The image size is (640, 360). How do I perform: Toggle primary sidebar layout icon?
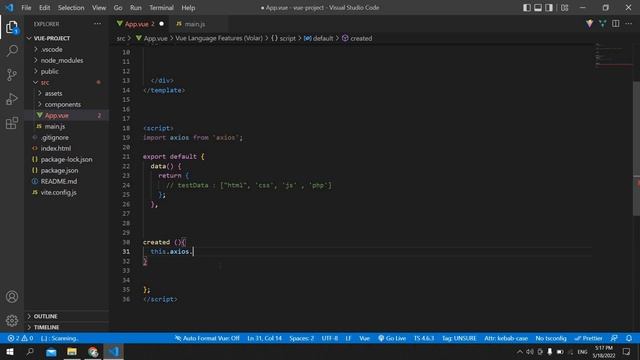coord(527,8)
